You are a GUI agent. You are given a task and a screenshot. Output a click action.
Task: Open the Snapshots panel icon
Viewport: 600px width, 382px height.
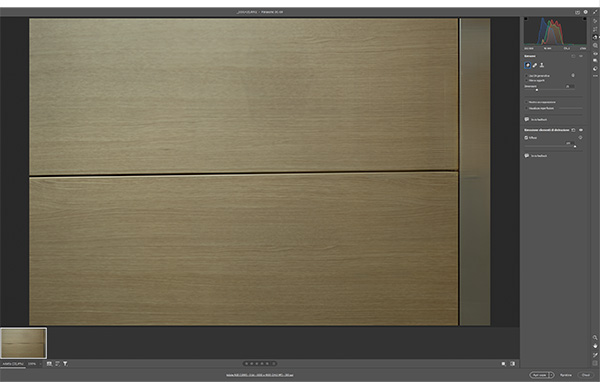pyautogui.click(x=595, y=60)
